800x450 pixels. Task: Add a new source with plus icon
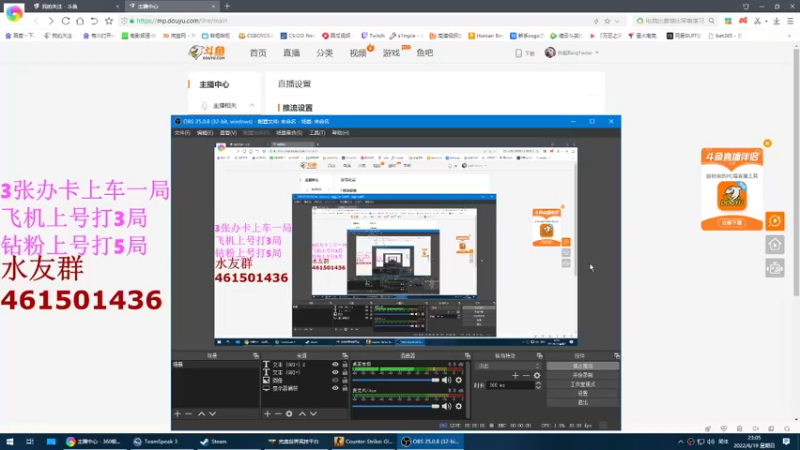click(267, 414)
